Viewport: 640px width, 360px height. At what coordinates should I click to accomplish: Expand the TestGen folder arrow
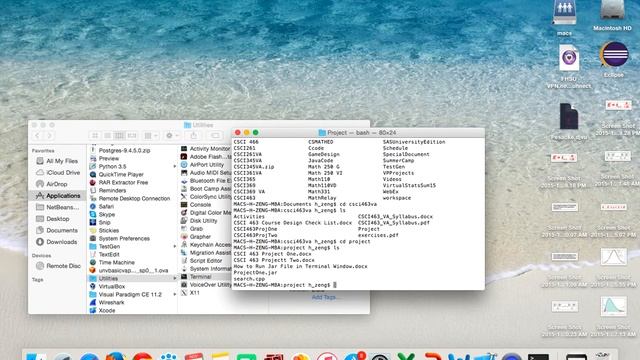(x=175, y=247)
